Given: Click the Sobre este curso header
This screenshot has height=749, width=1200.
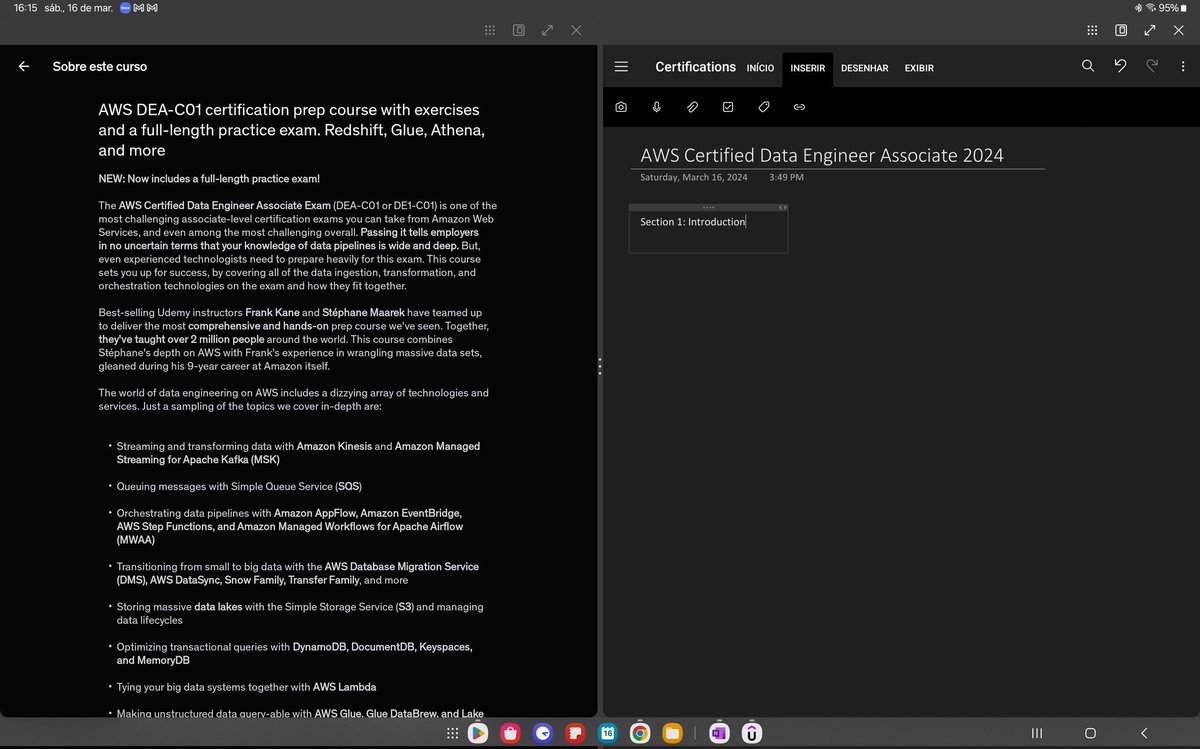Looking at the screenshot, I should click(x=100, y=67).
